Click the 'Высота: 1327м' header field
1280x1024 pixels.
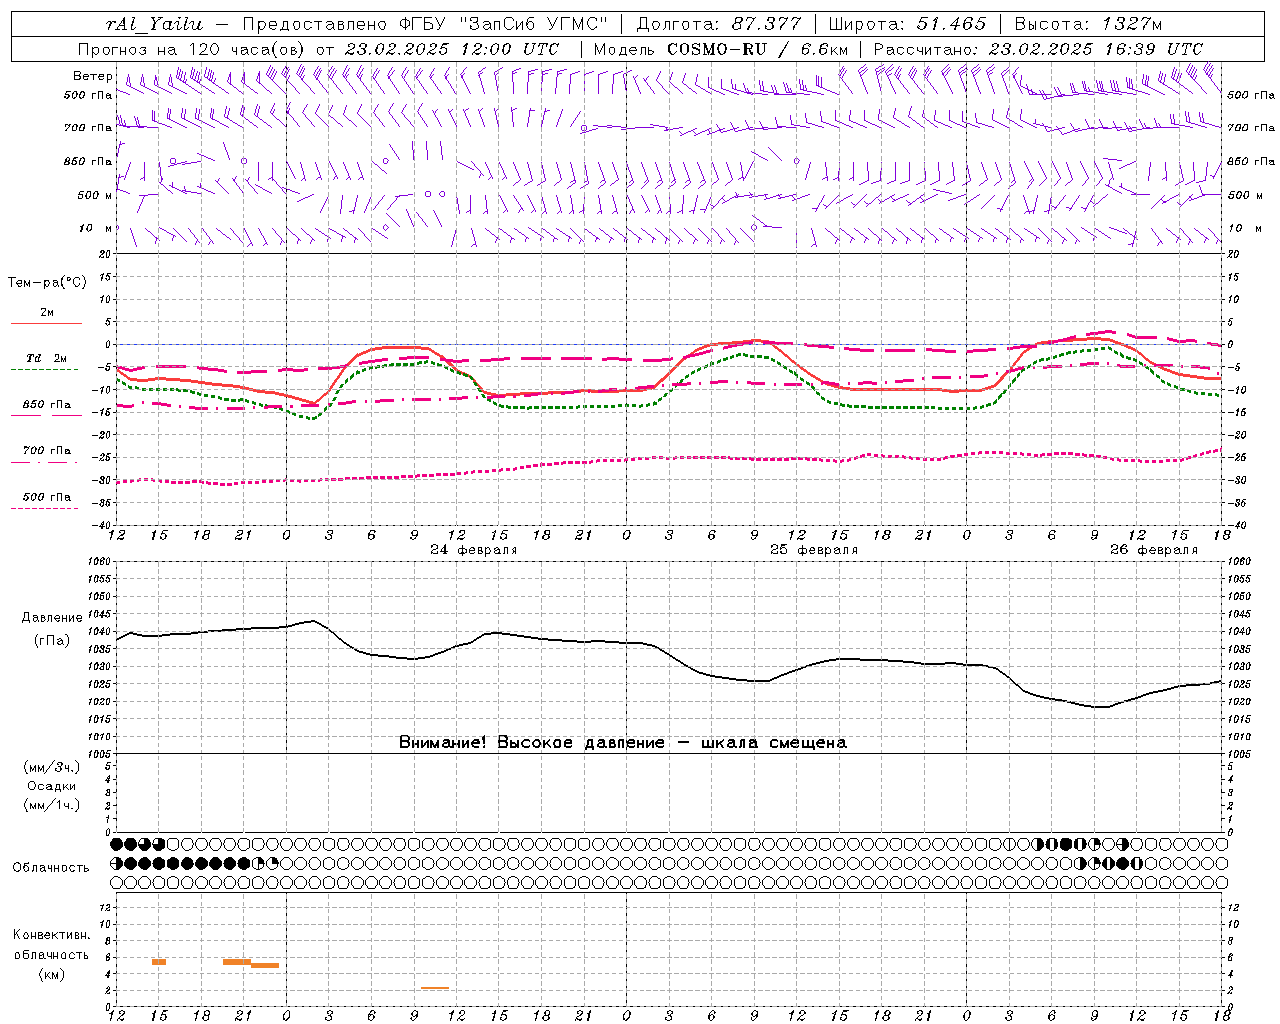tap(1088, 24)
